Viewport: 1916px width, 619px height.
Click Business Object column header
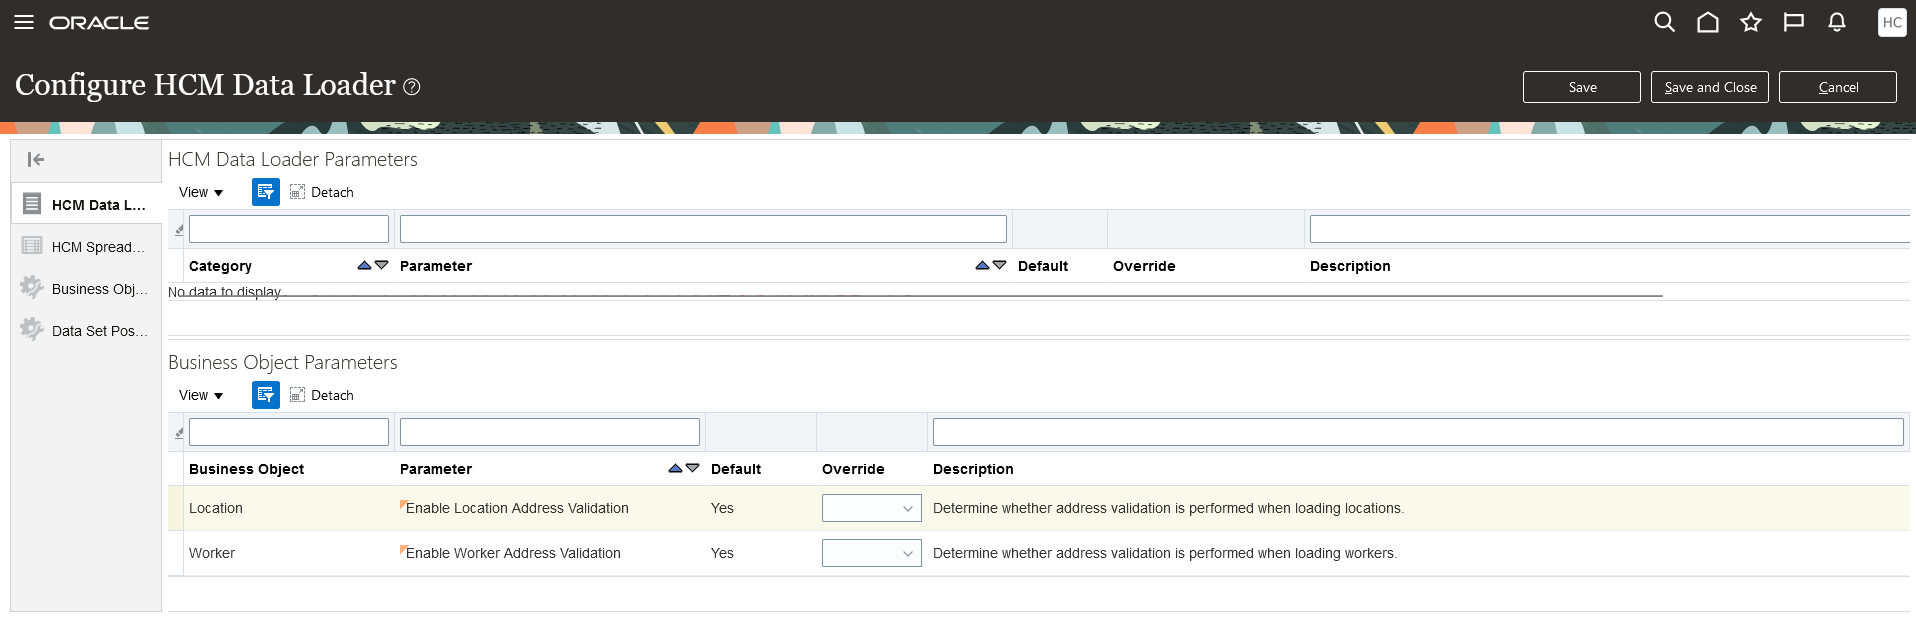click(246, 469)
